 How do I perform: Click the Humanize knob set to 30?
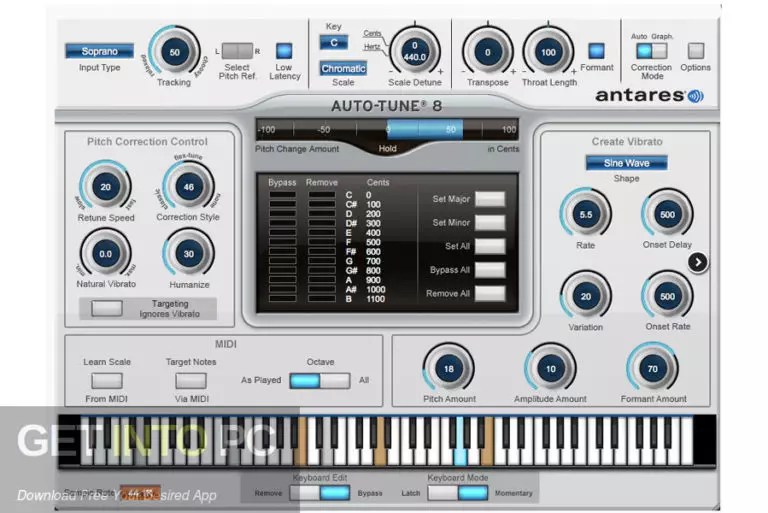(x=189, y=254)
